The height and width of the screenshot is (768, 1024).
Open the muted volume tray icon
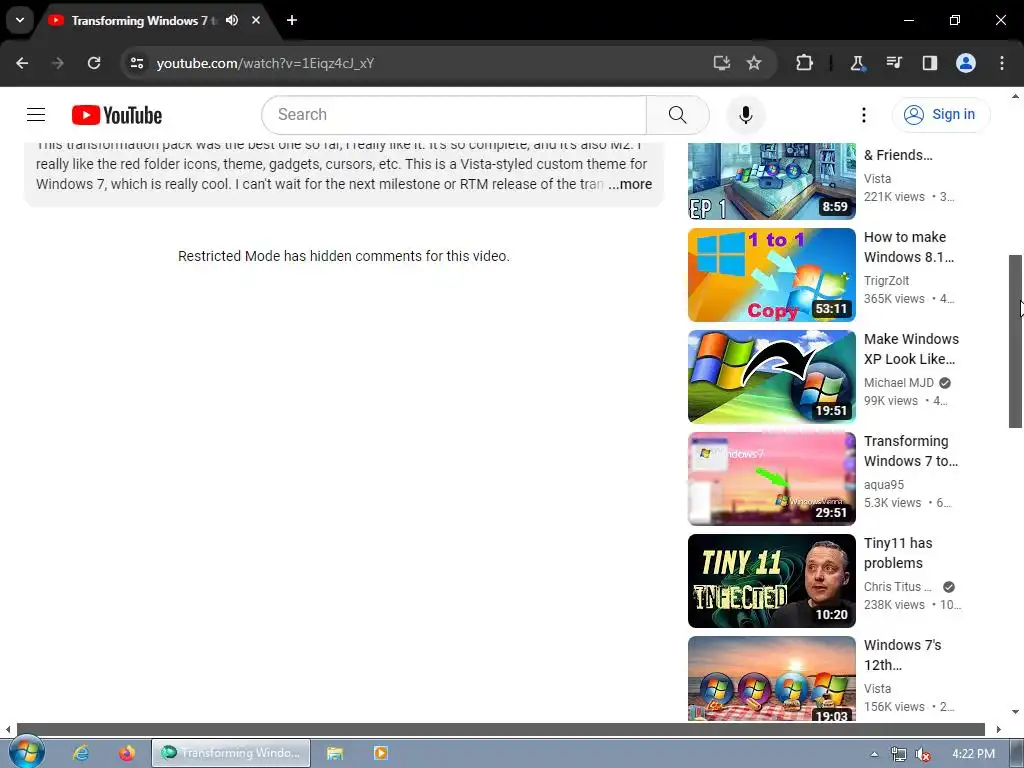923,754
